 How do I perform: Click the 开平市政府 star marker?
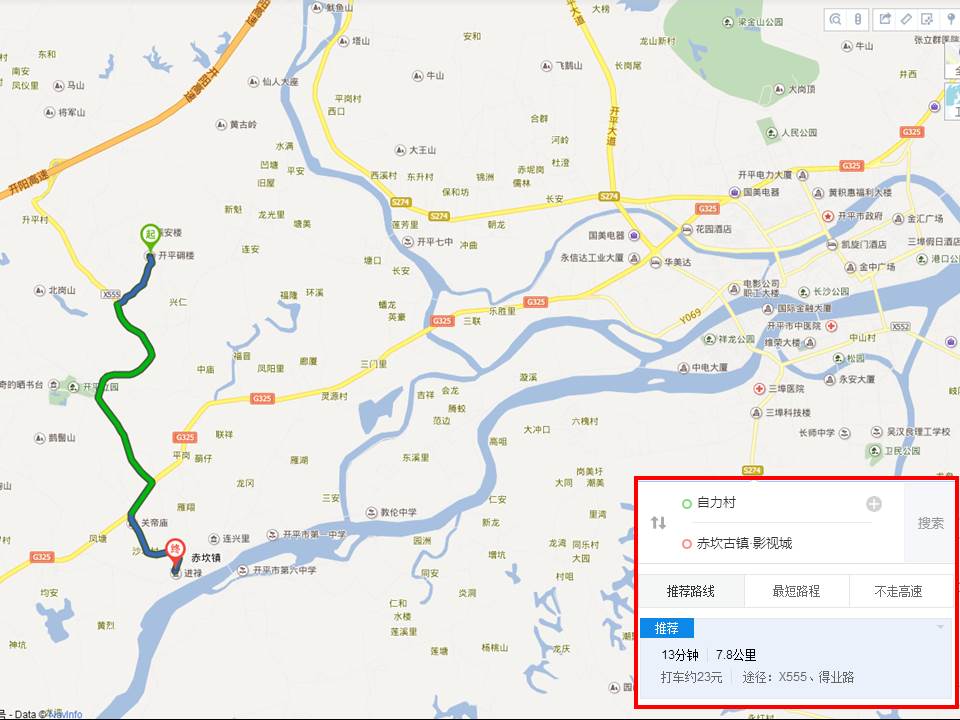click(828, 216)
